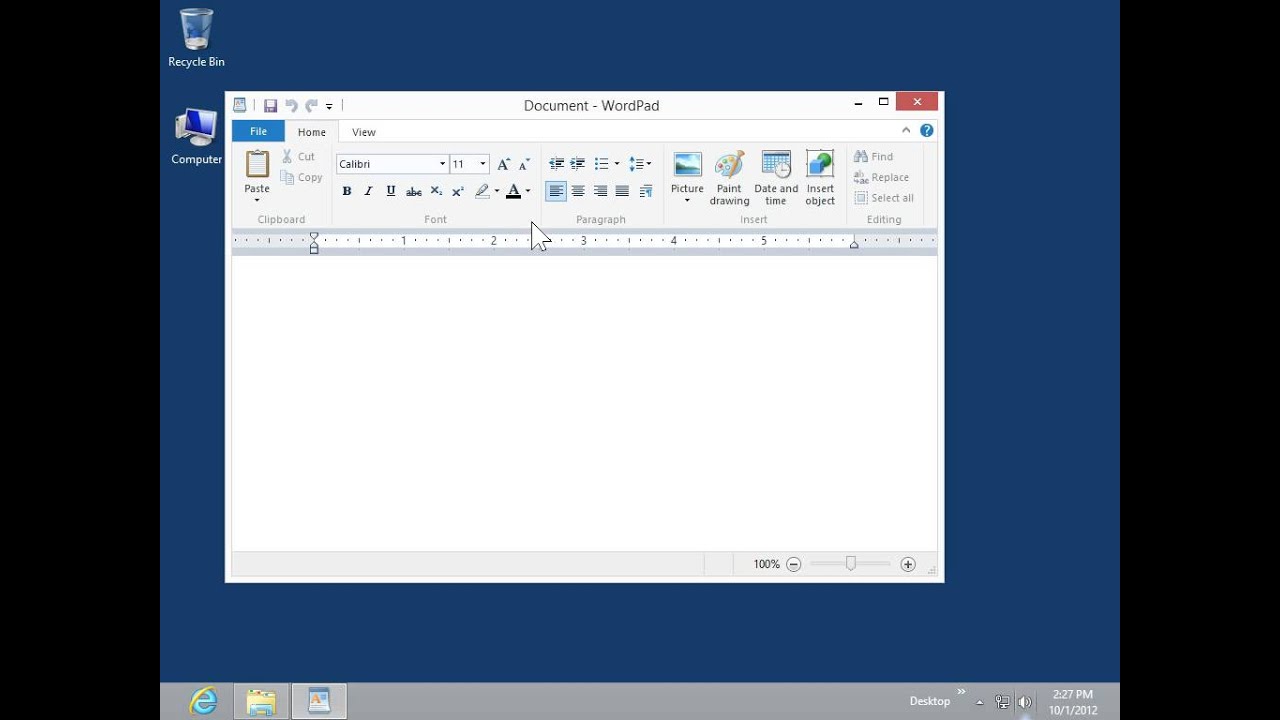Image resolution: width=1280 pixels, height=720 pixels.
Task: Click the volume speaker tray icon
Action: coord(1024,702)
